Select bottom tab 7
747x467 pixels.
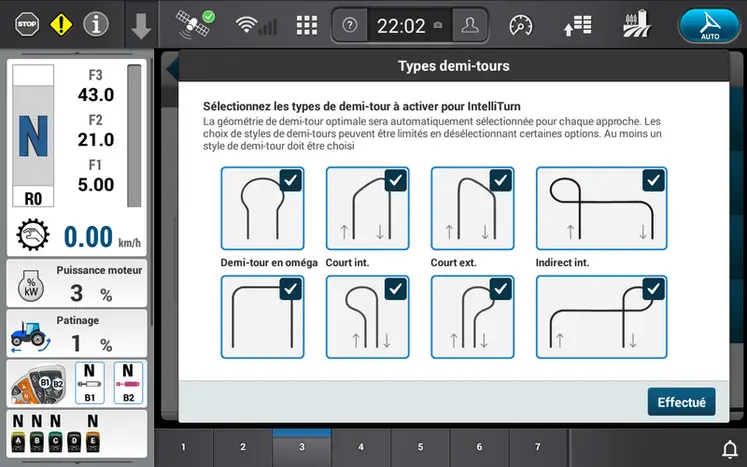(538, 447)
